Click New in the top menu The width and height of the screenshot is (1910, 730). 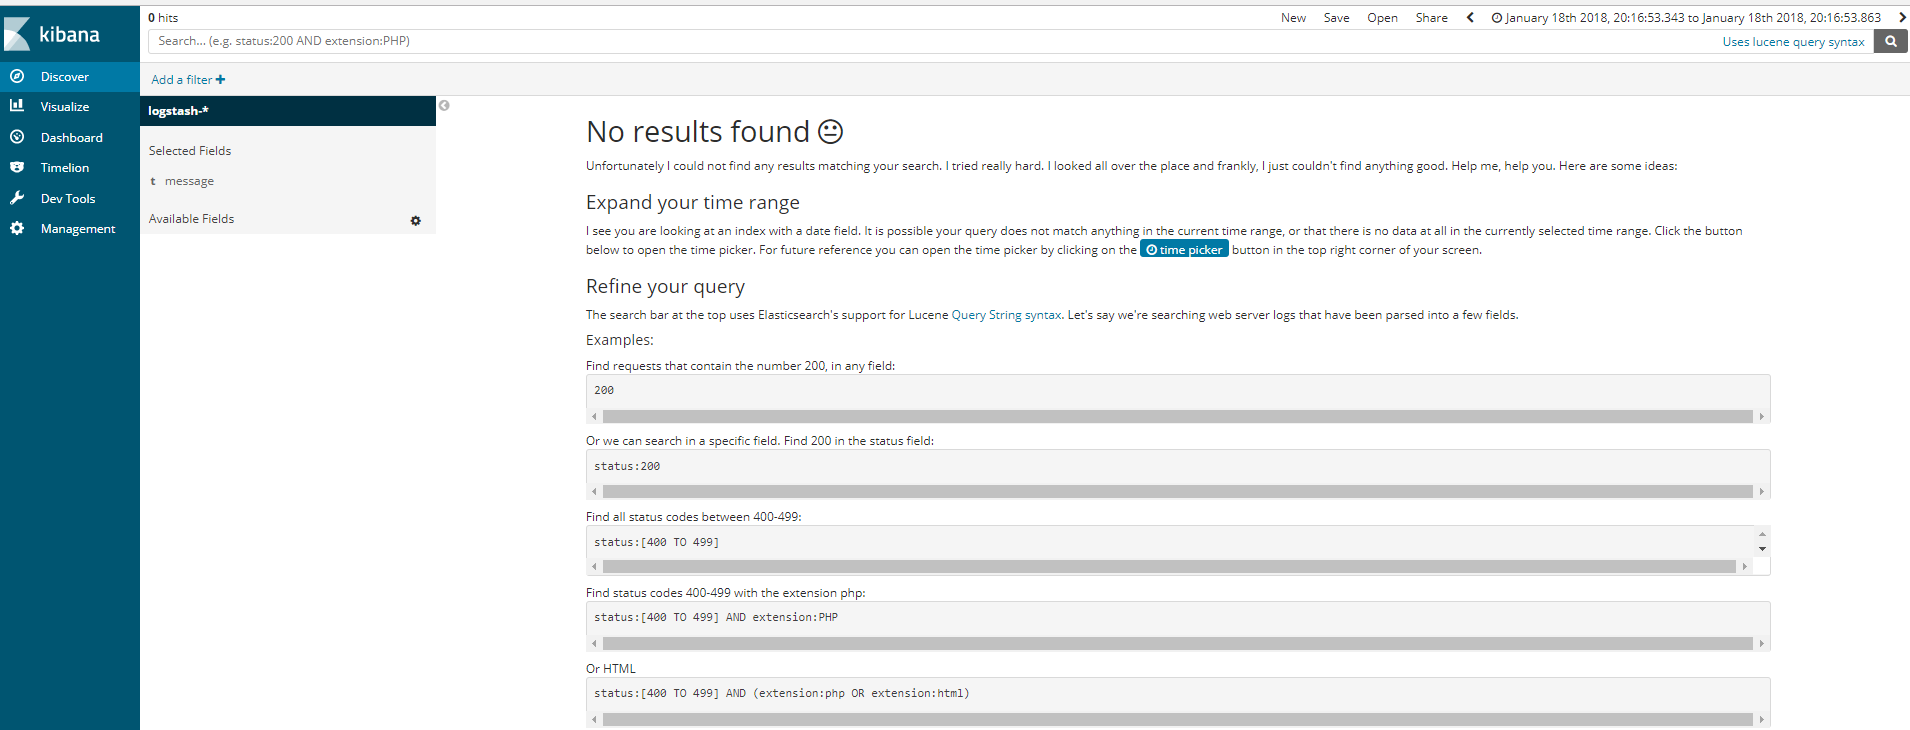[x=1293, y=17]
